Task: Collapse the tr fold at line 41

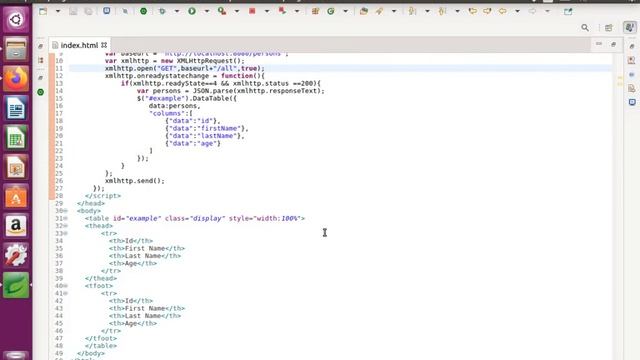Action: pyautogui.click(x=65, y=293)
